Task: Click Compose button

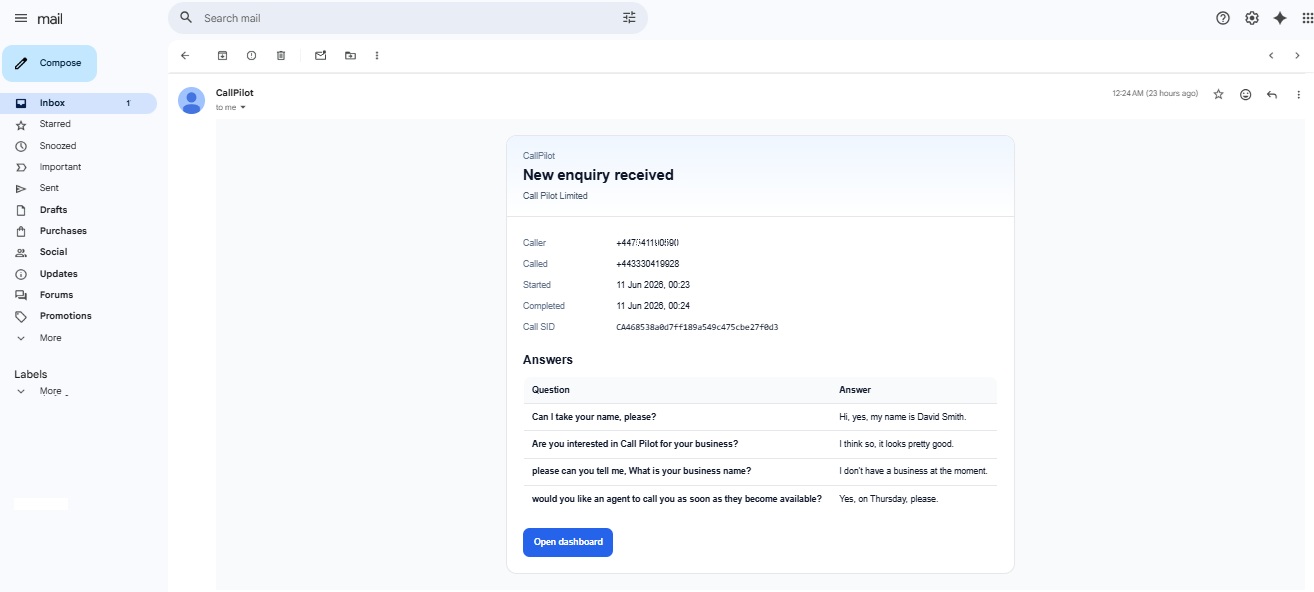Action: 50,63
